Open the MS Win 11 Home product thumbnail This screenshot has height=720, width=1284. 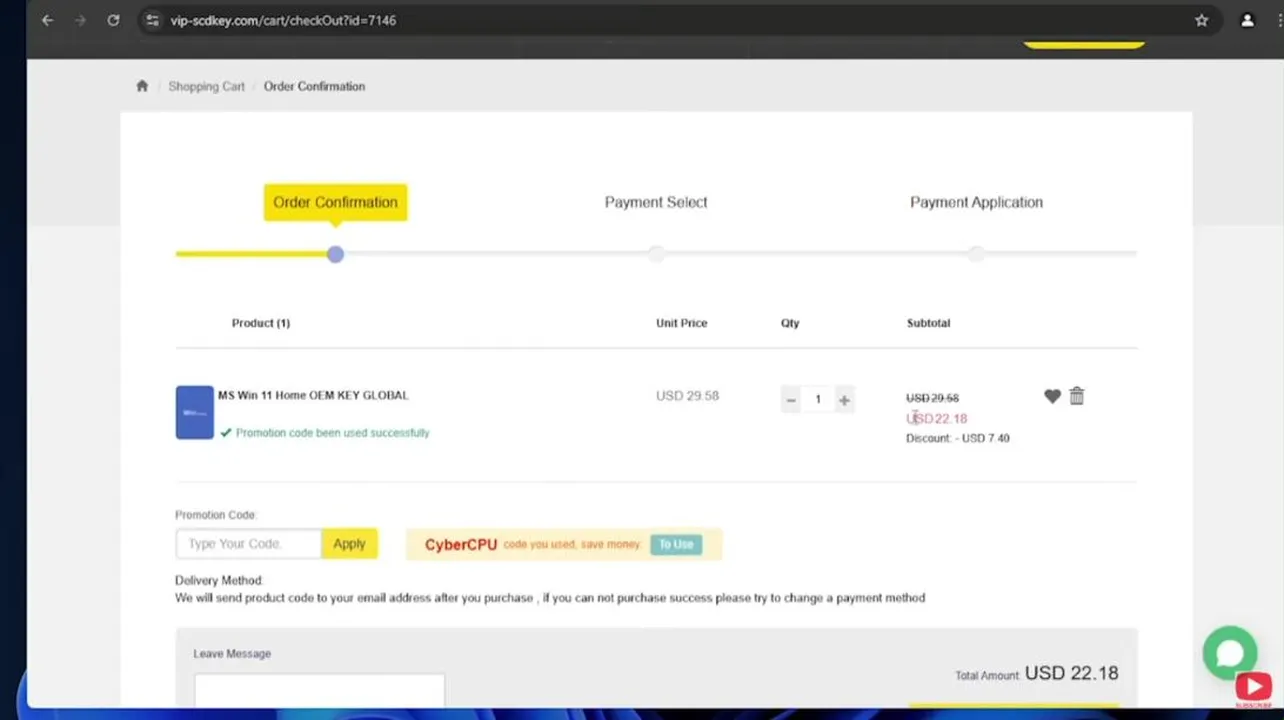[x=195, y=412]
